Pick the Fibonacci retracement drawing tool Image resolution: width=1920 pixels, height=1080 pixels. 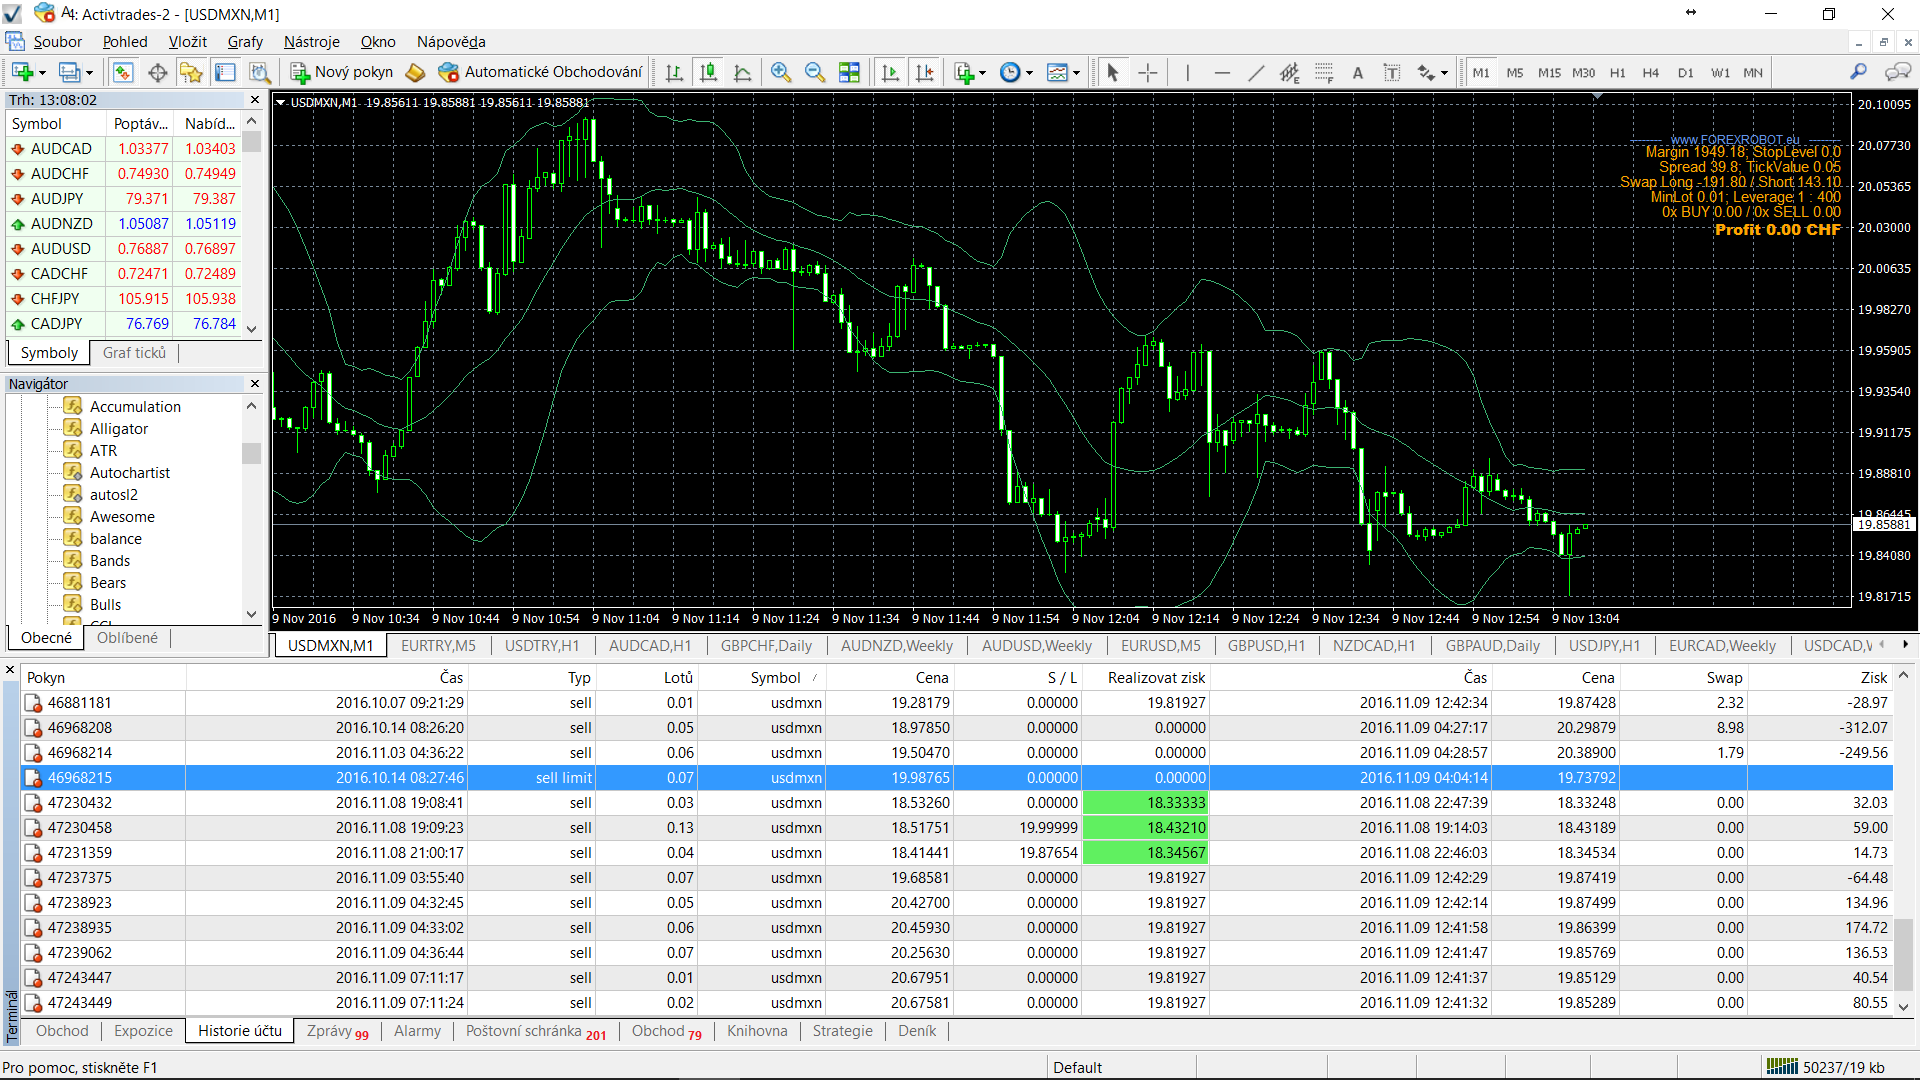point(1324,72)
